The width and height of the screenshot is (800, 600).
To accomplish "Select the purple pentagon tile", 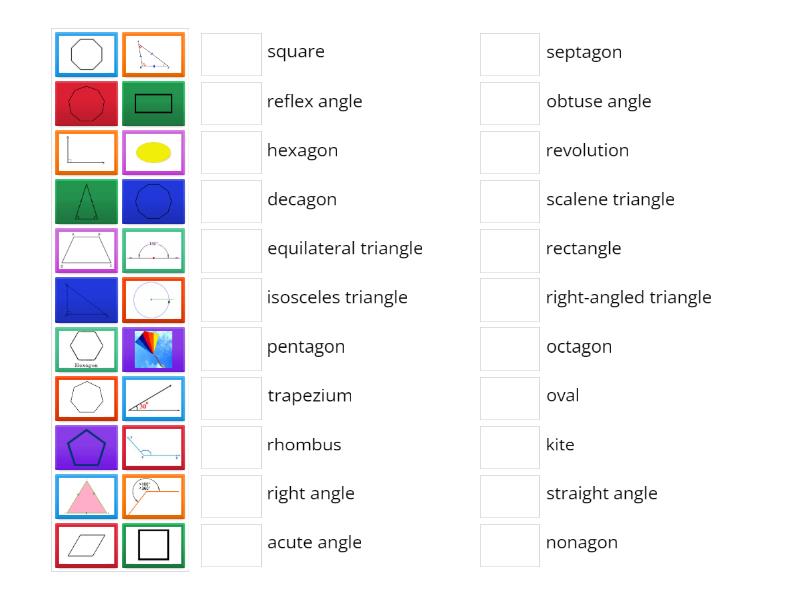I will coord(85,447).
